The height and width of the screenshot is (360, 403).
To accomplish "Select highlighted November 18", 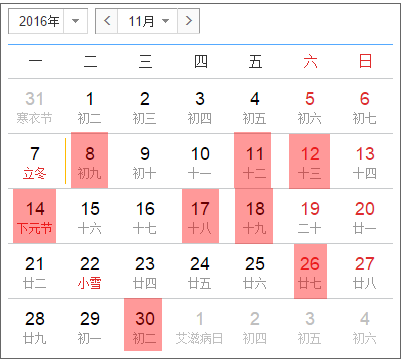I will [x=254, y=216].
